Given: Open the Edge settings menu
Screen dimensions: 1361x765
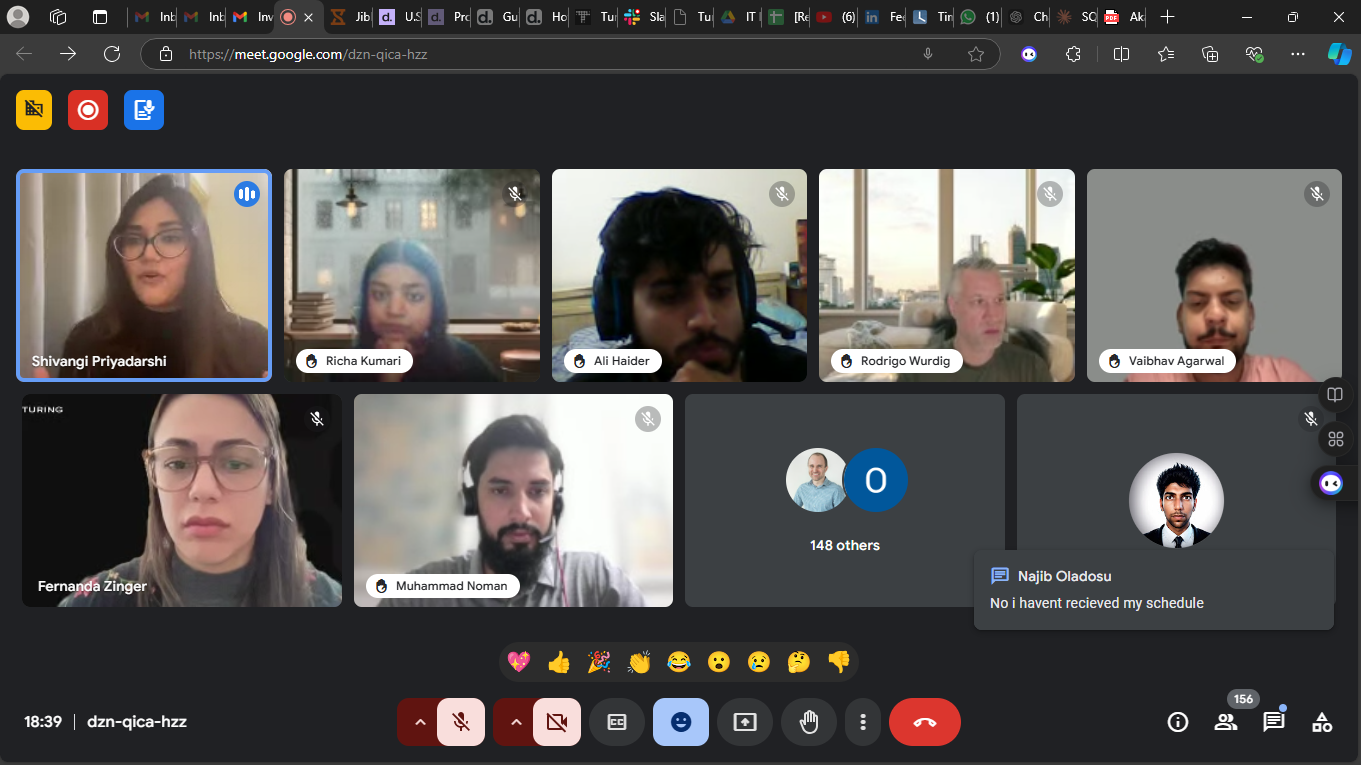Looking at the screenshot, I should point(1297,54).
